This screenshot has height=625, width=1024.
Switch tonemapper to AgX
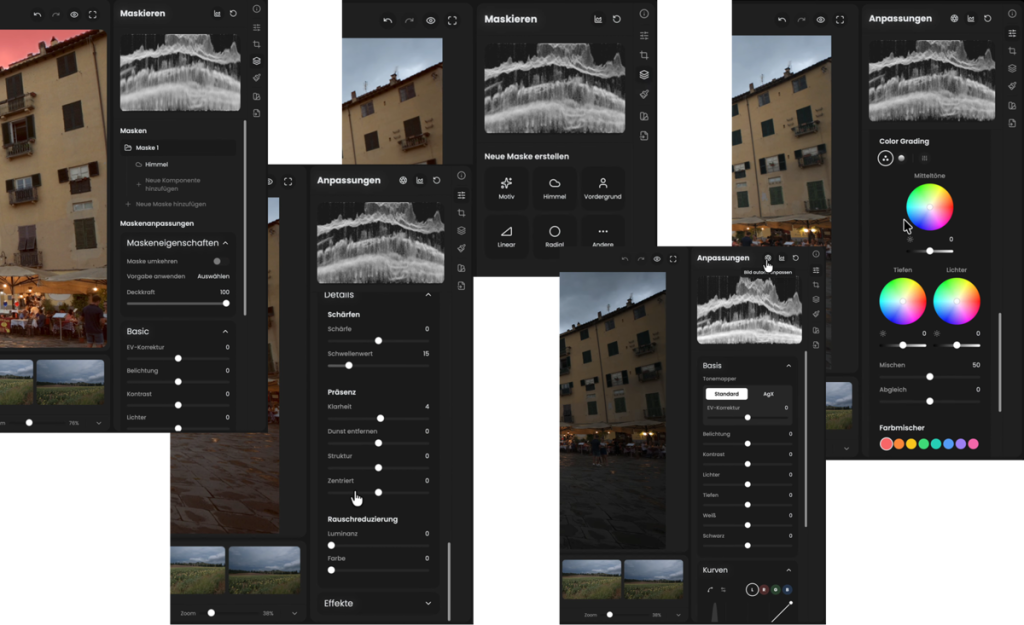click(x=769, y=394)
